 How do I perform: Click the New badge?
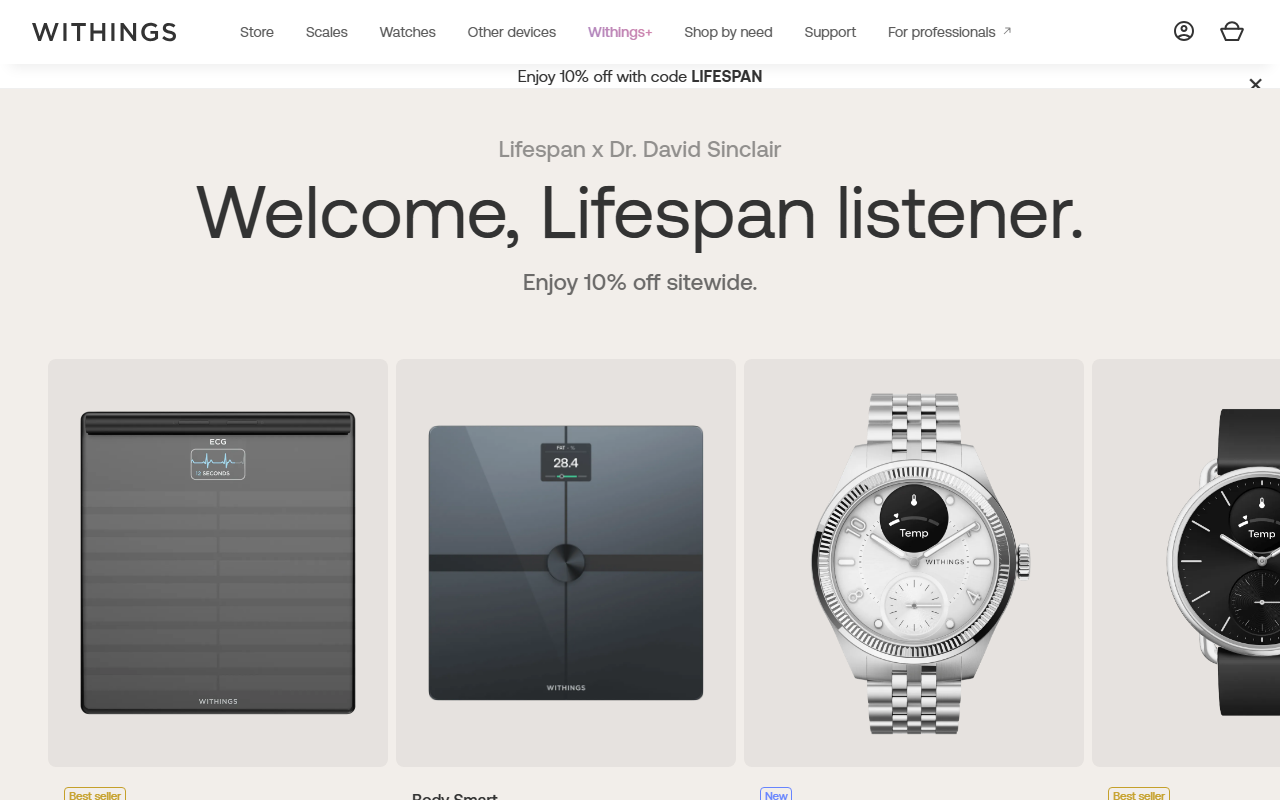[x=776, y=795]
